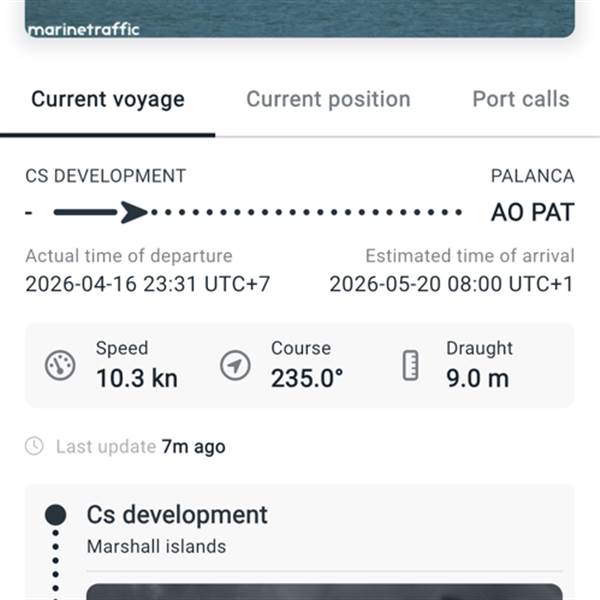Switch to the Current position tab
Screen dimensions: 600x600
(328, 99)
